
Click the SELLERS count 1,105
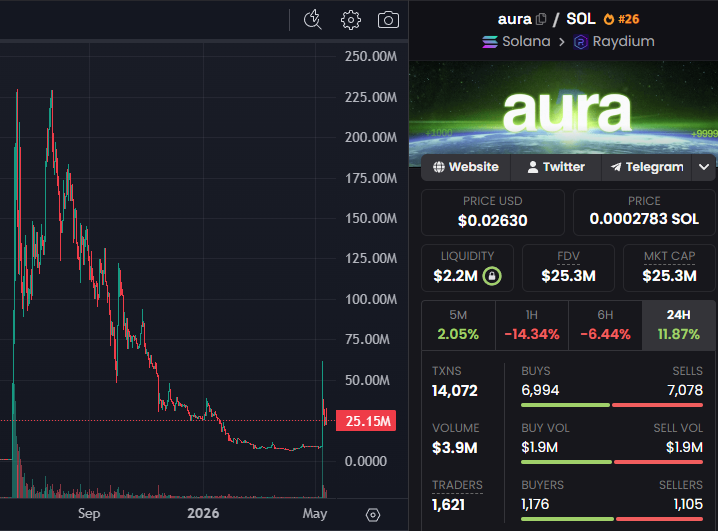(688, 504)
